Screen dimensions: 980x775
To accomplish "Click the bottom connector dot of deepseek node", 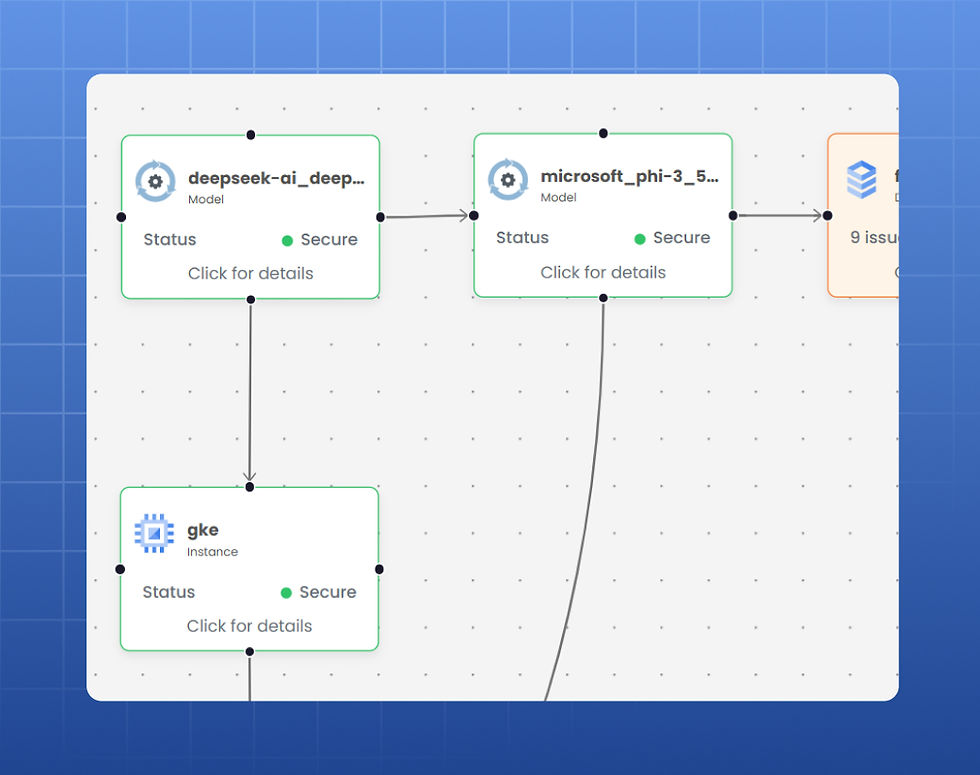I will [251, 299].
